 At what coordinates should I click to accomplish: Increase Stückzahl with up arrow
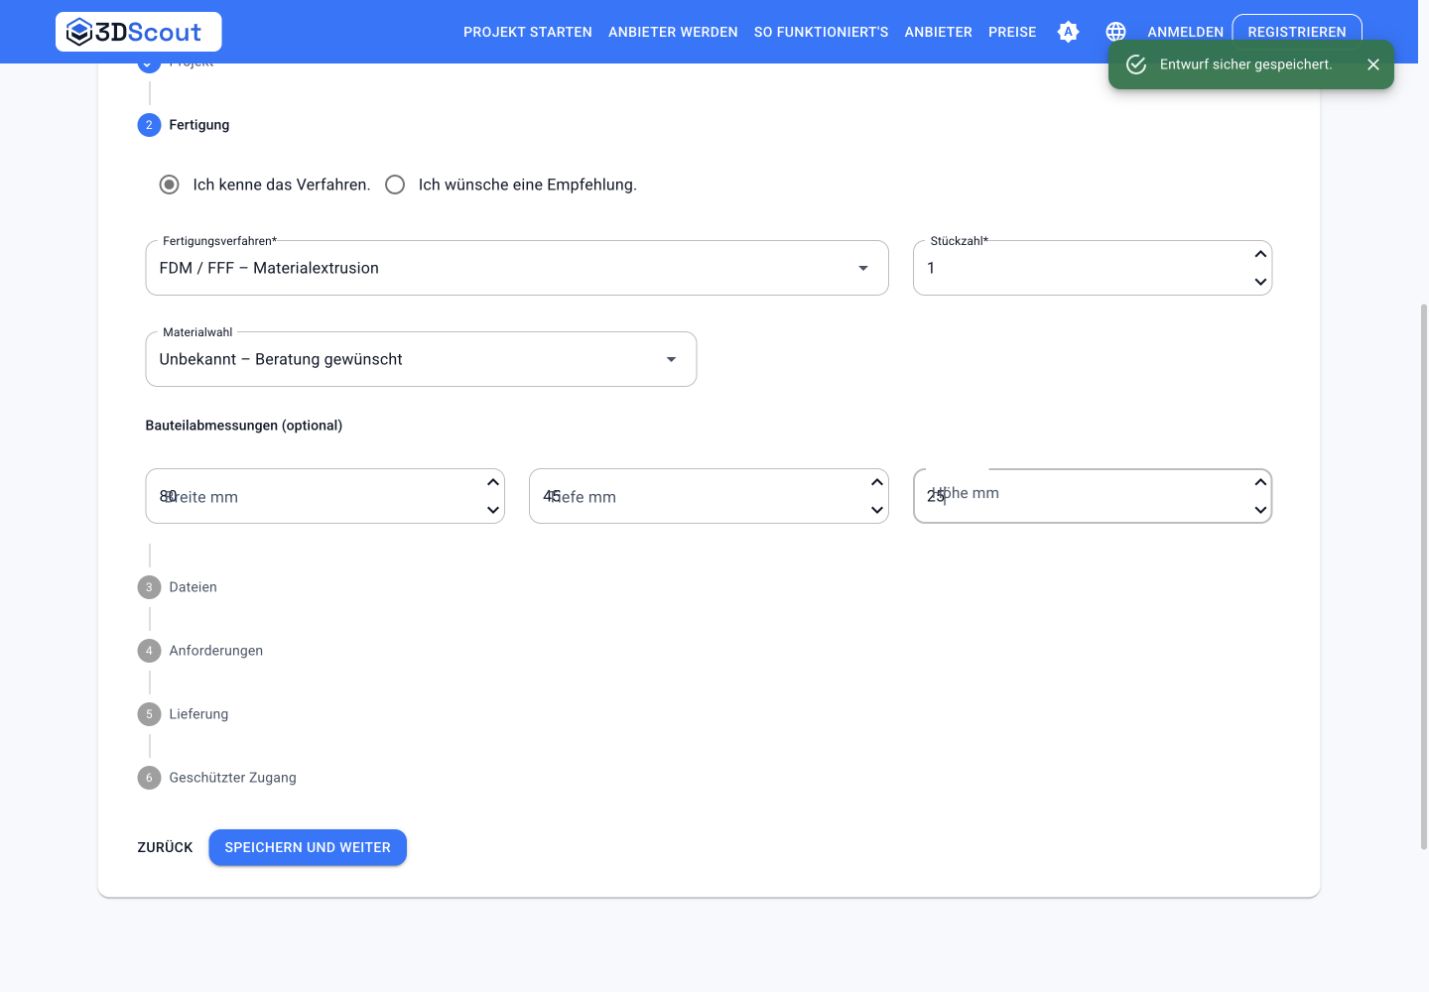coord(1260,254)
